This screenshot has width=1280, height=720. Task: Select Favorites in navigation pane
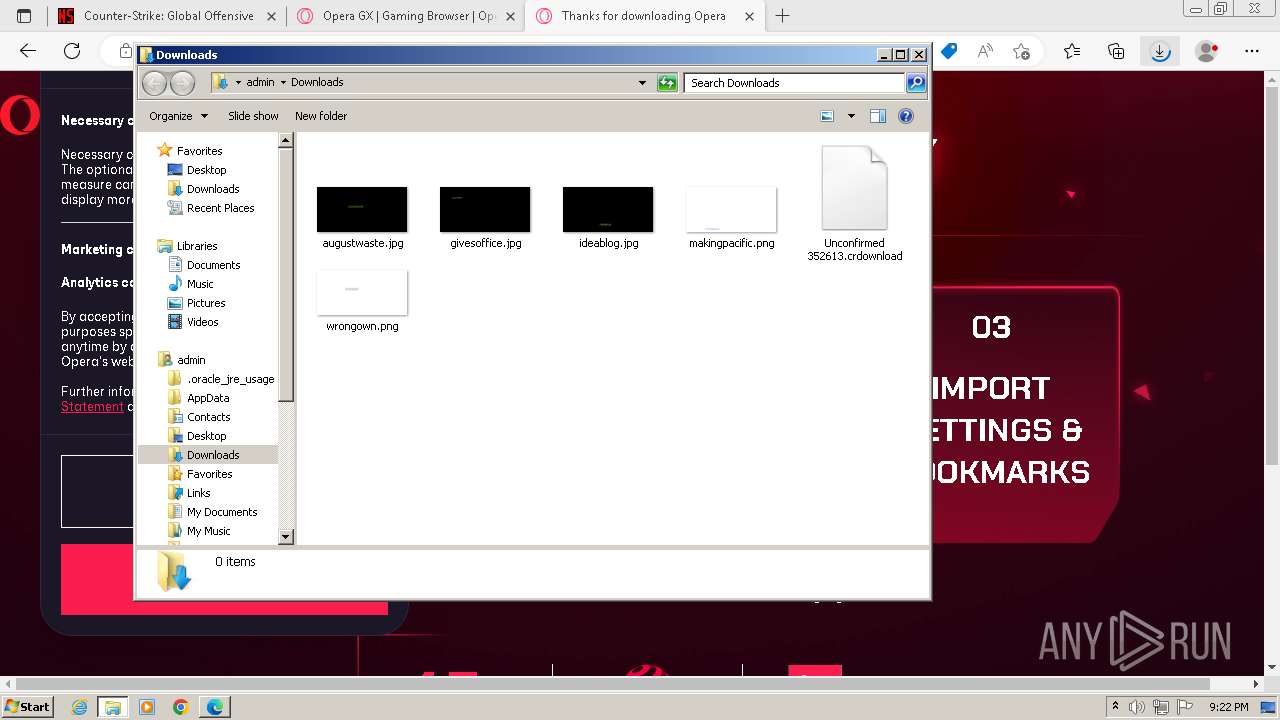tap(199, 151)
